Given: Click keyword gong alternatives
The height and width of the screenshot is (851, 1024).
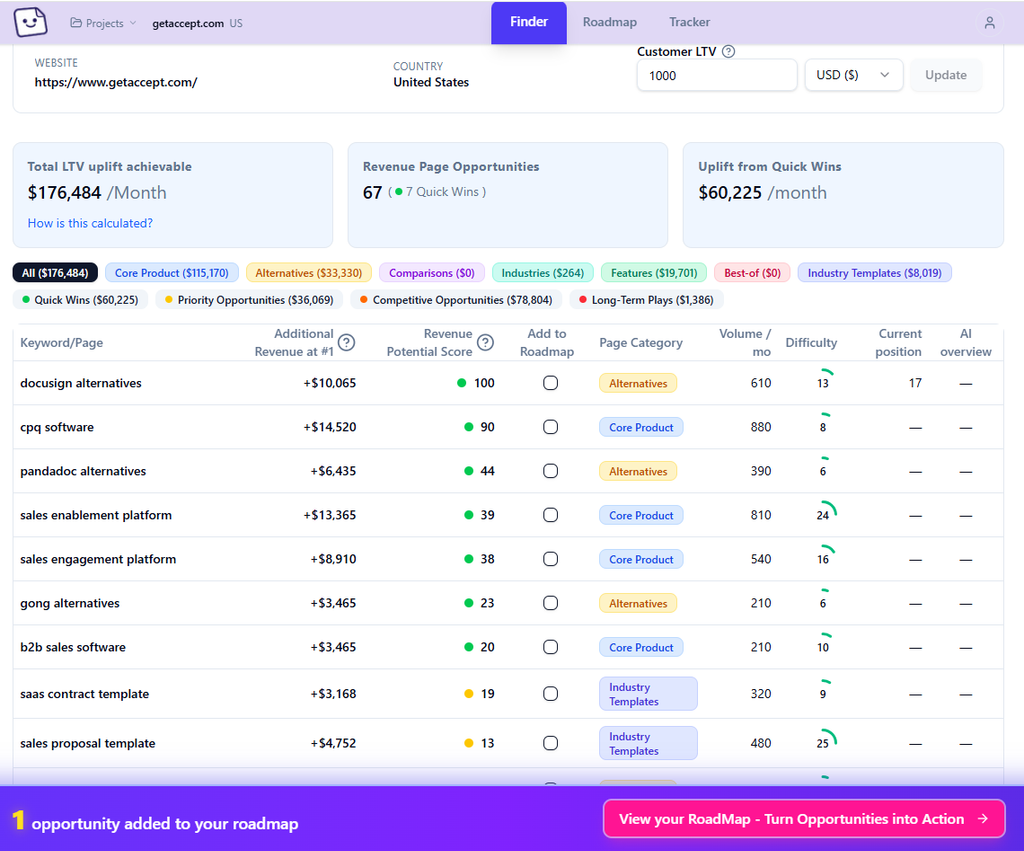Looking at the screenshot, I should (x=70, y=603).
